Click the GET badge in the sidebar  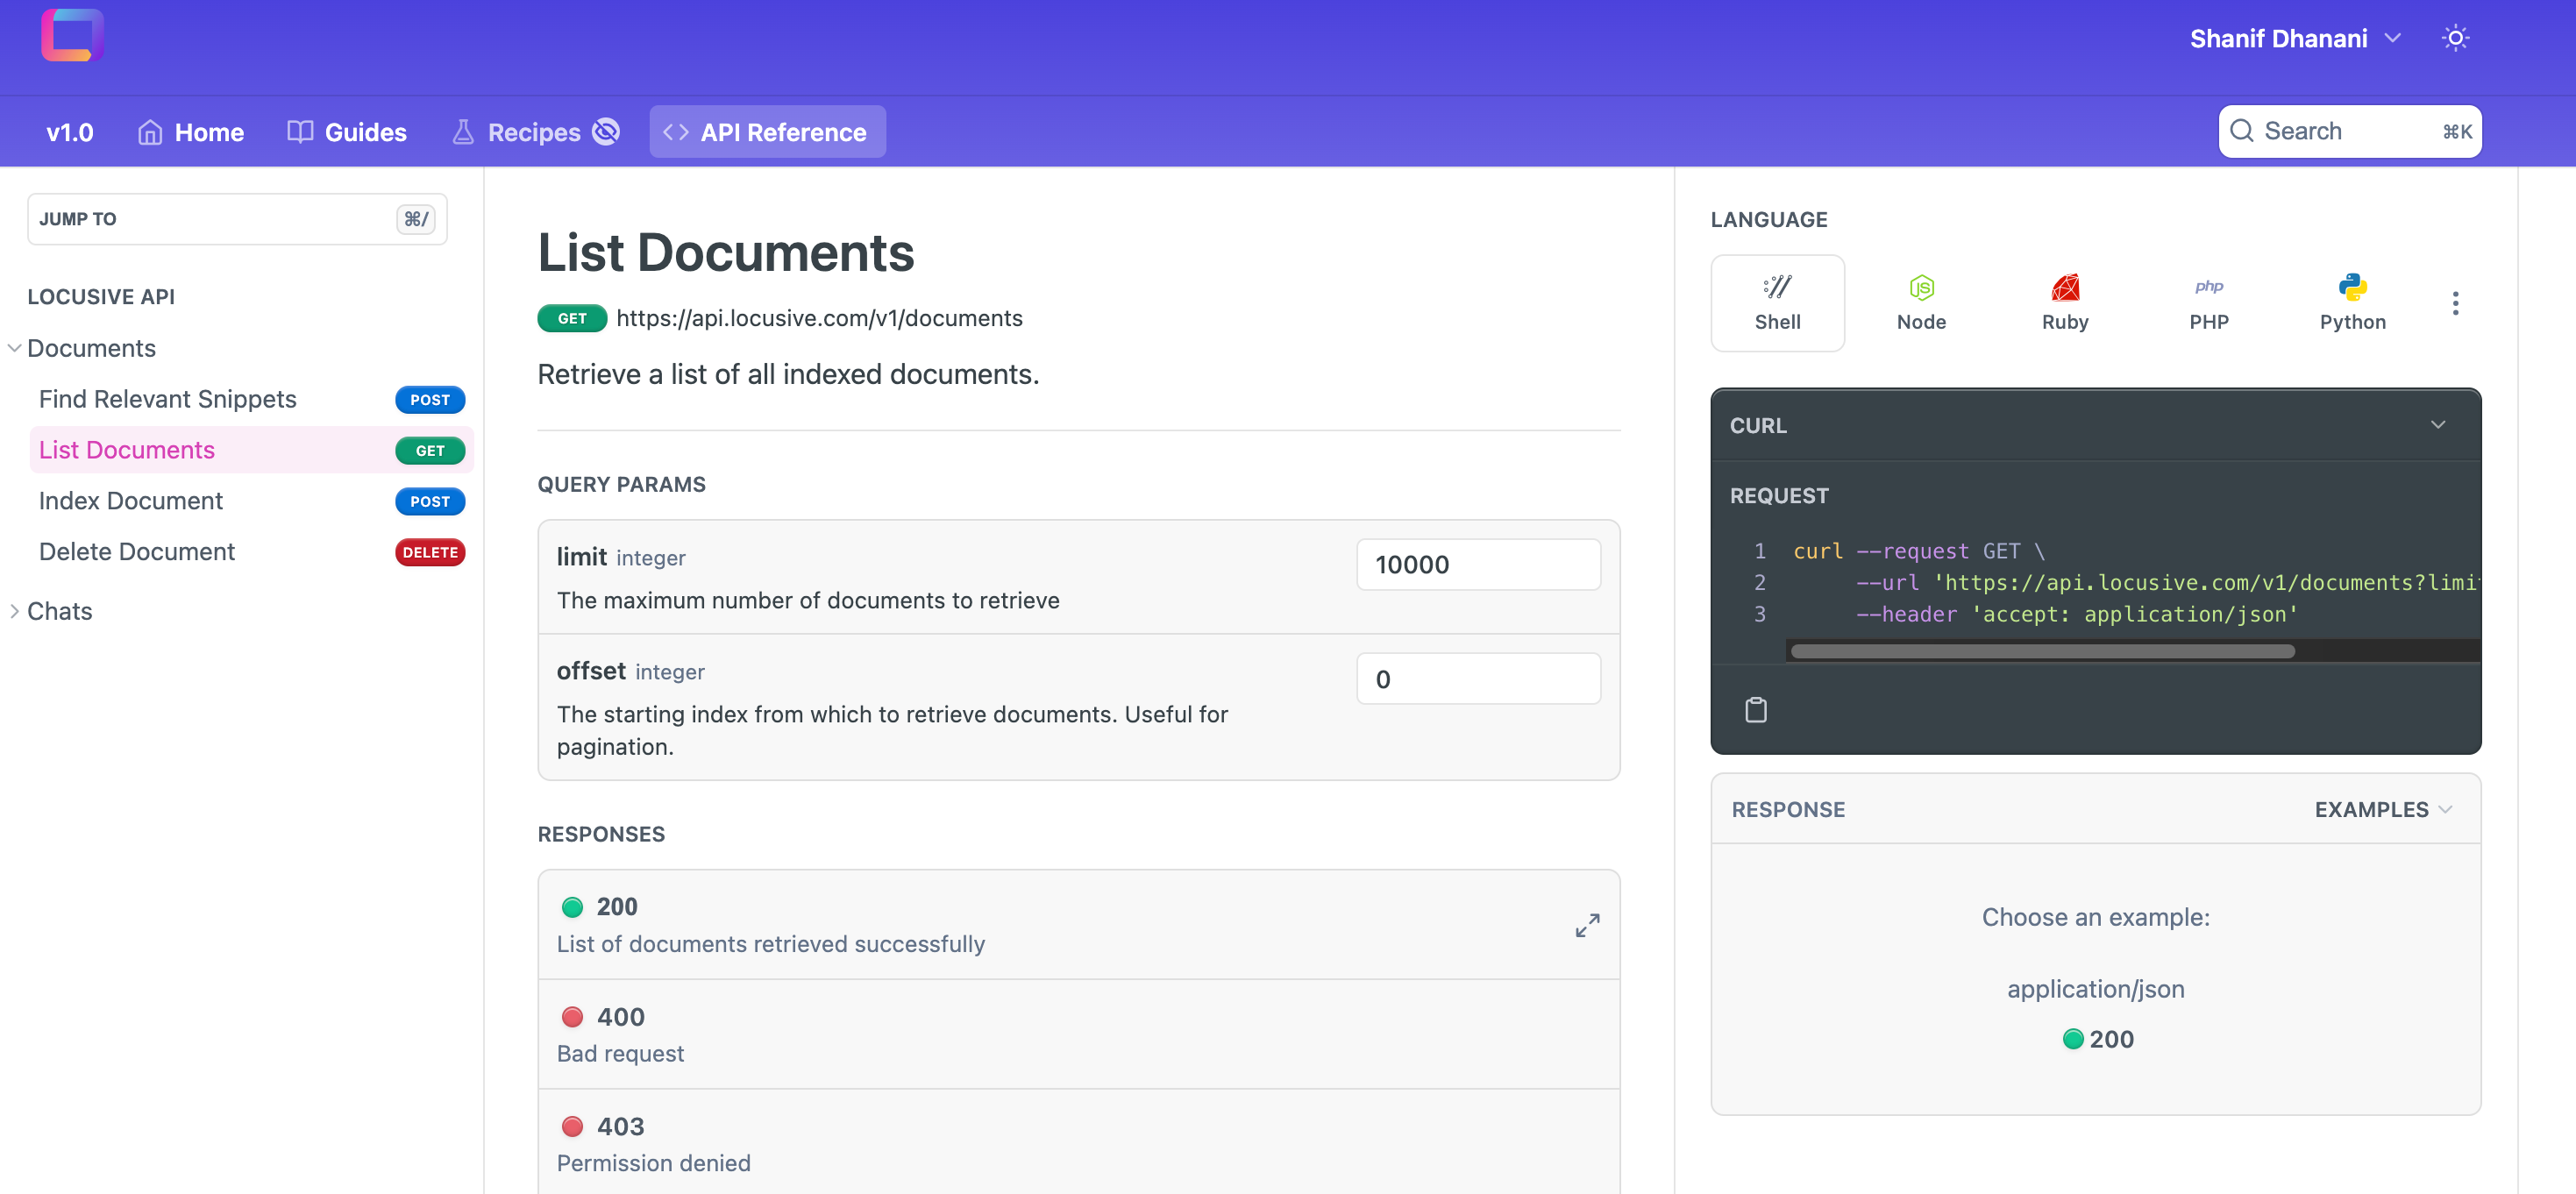(430, 450)
